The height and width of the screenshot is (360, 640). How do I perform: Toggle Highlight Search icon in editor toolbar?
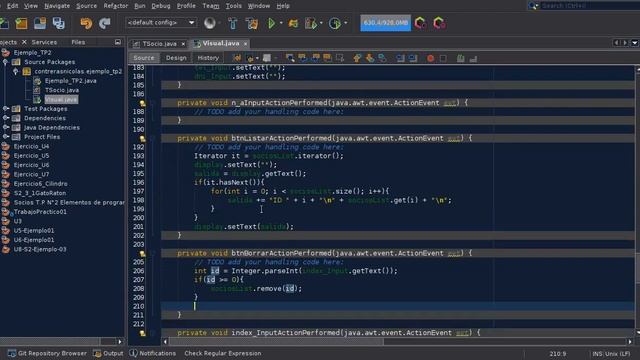click(327, 58)
